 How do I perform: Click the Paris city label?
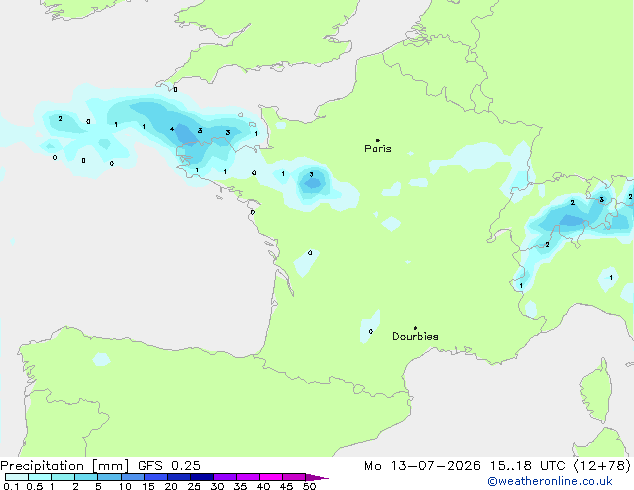coord(378,149)
